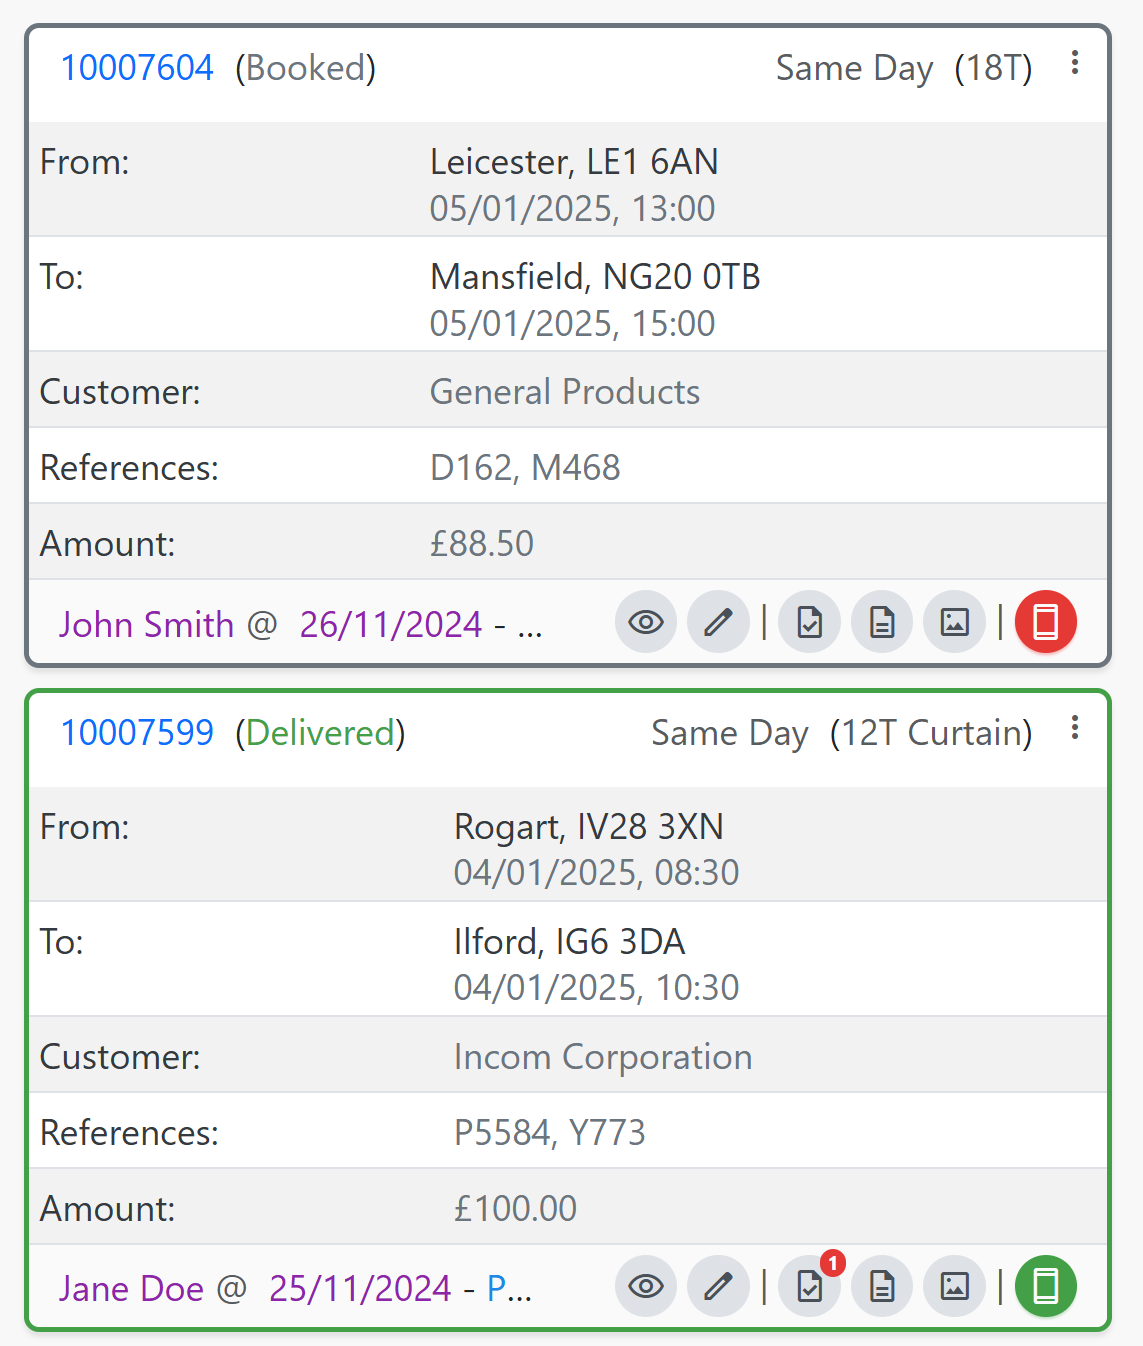The height and width of the screenshot is (1346, 1143).
Task: Open document icon for job 10007604
Action: tap(882, 622)
